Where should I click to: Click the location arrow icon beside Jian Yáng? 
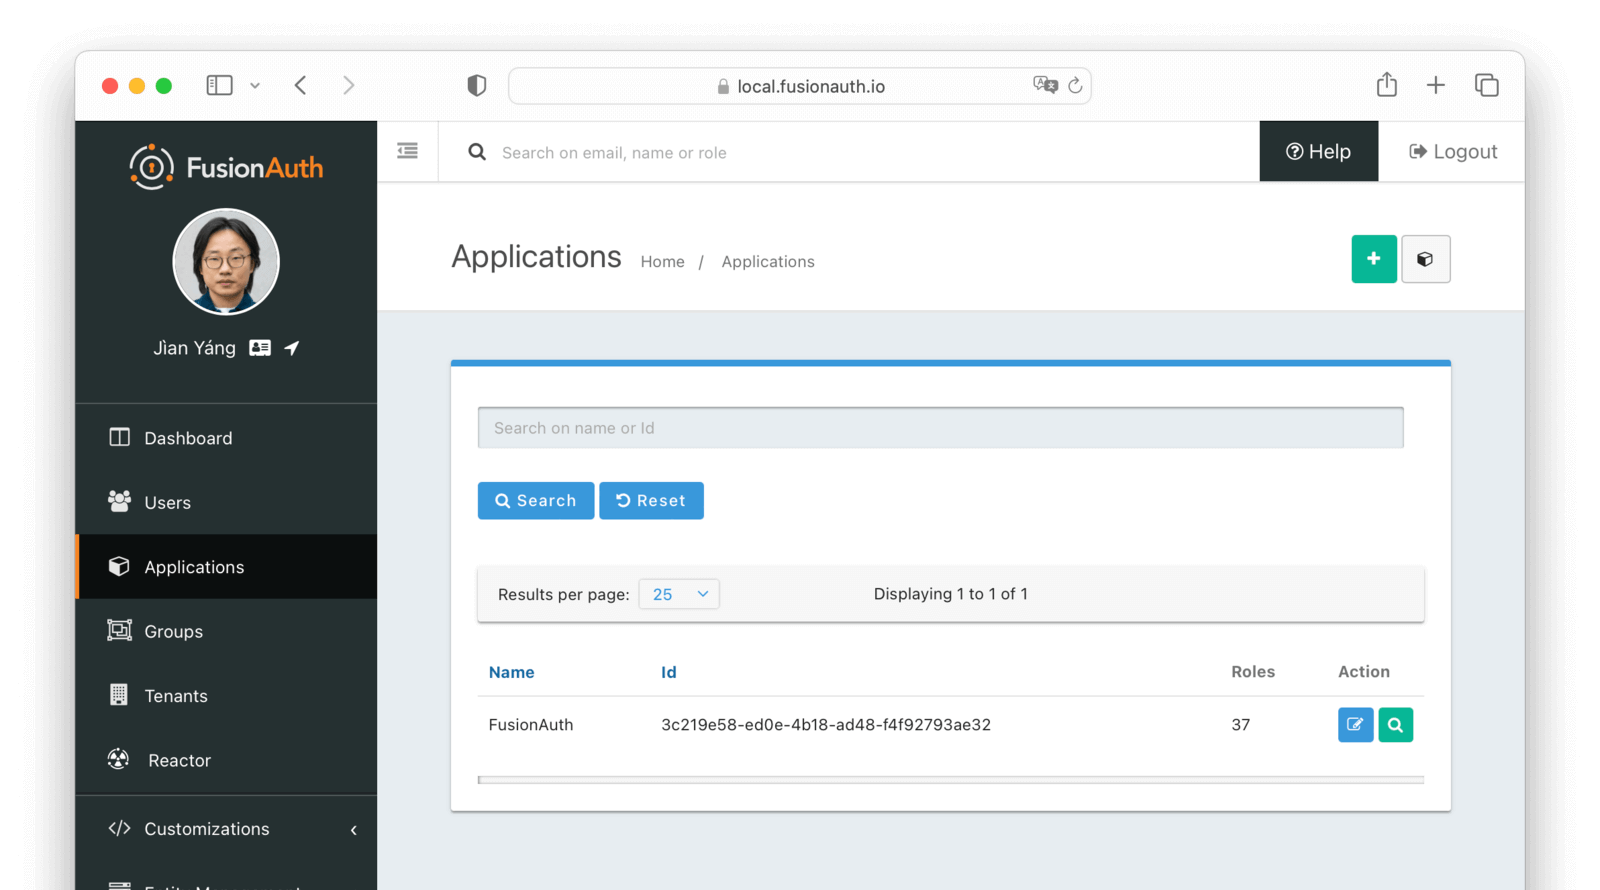(x=292, y=348)
